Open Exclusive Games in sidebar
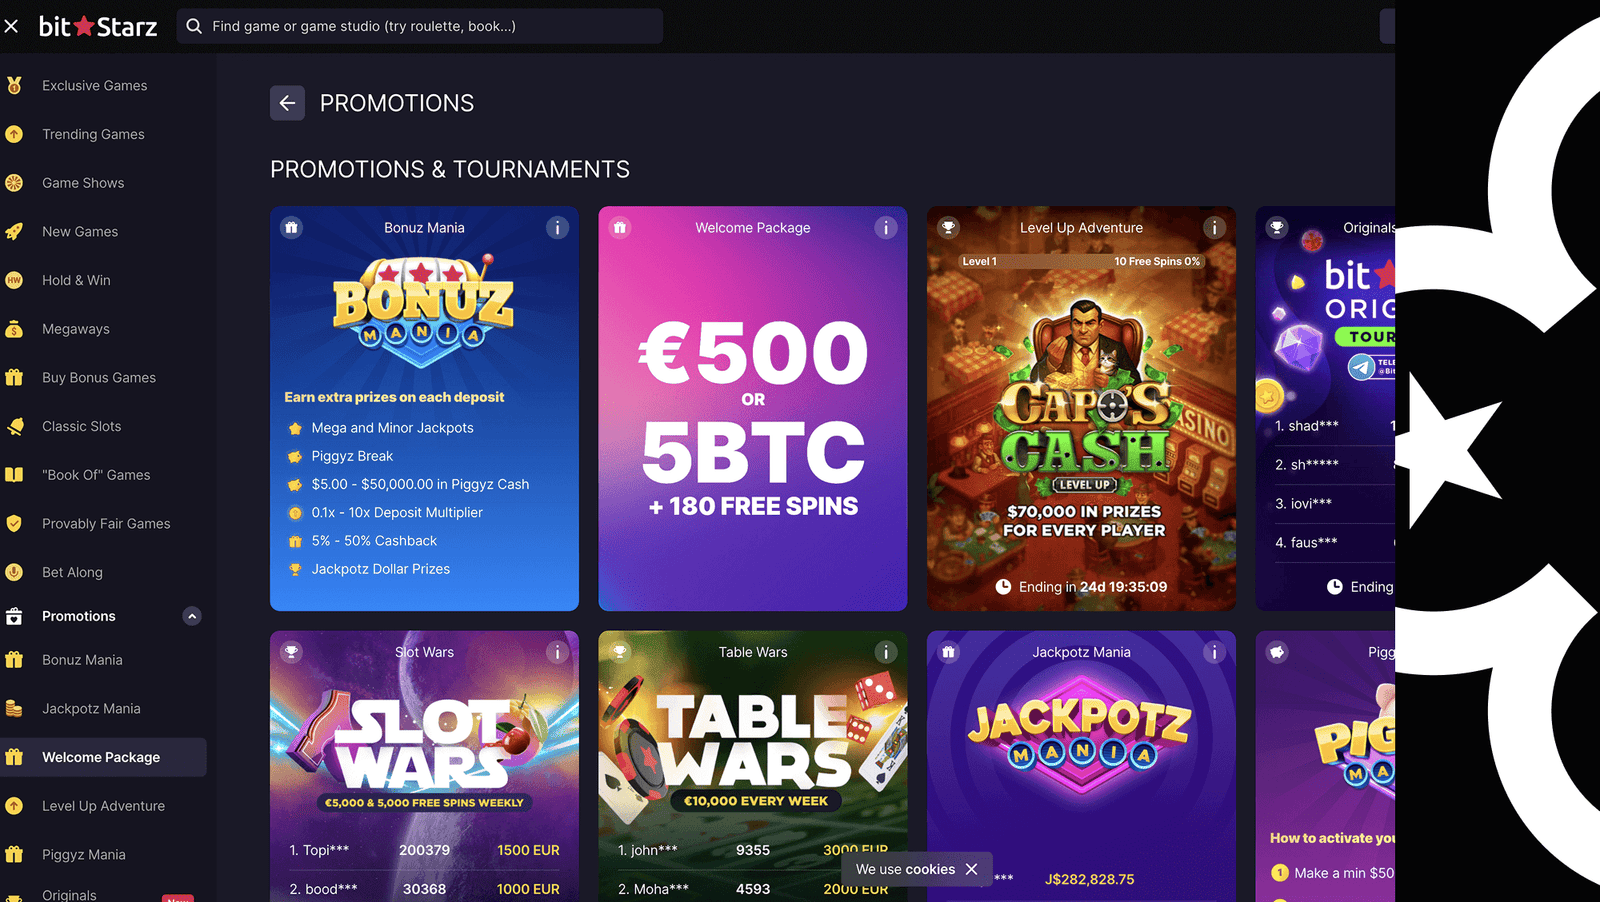The height and width of the screenshot is (902, 1600). pos(94,86)
